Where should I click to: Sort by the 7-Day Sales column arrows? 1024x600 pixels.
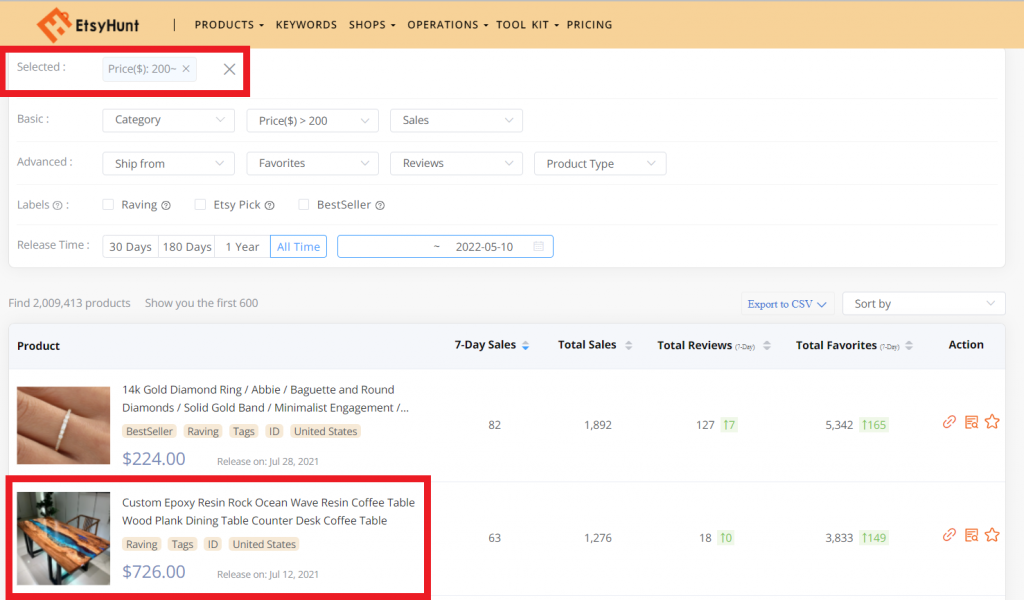(526, 345)
